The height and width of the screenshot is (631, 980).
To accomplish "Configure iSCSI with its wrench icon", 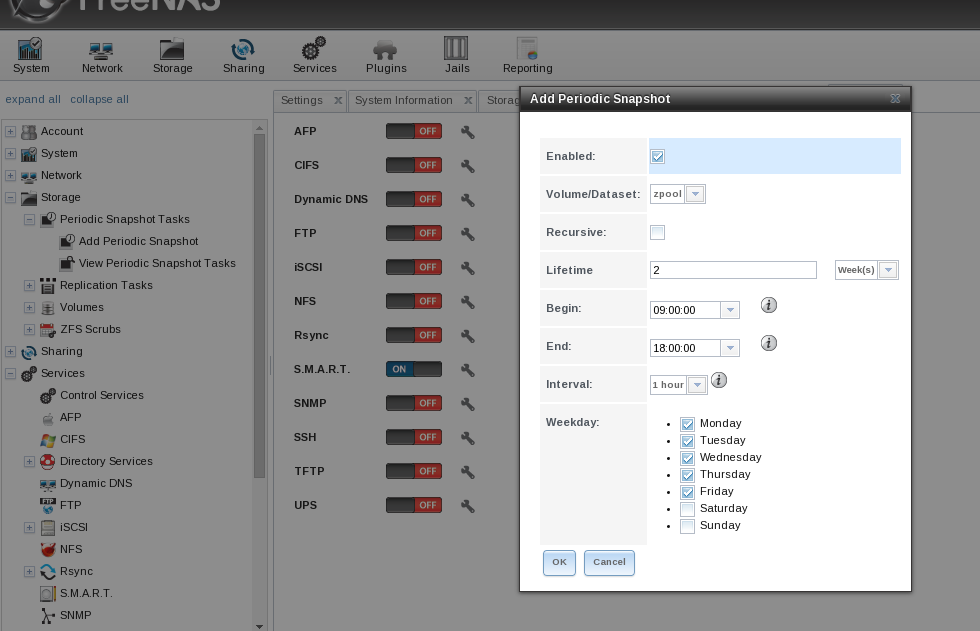I will pos(468,267).
